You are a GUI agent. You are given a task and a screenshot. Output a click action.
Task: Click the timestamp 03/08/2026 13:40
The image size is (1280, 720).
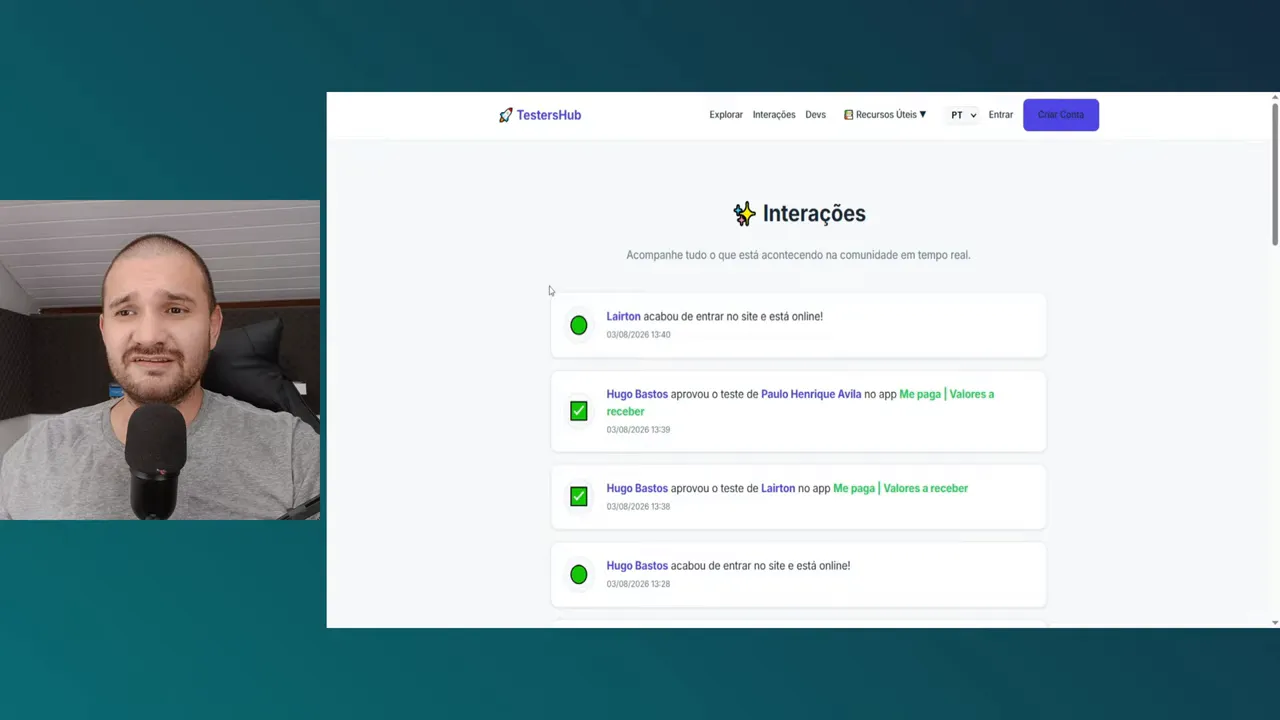[x=638, y=335]
